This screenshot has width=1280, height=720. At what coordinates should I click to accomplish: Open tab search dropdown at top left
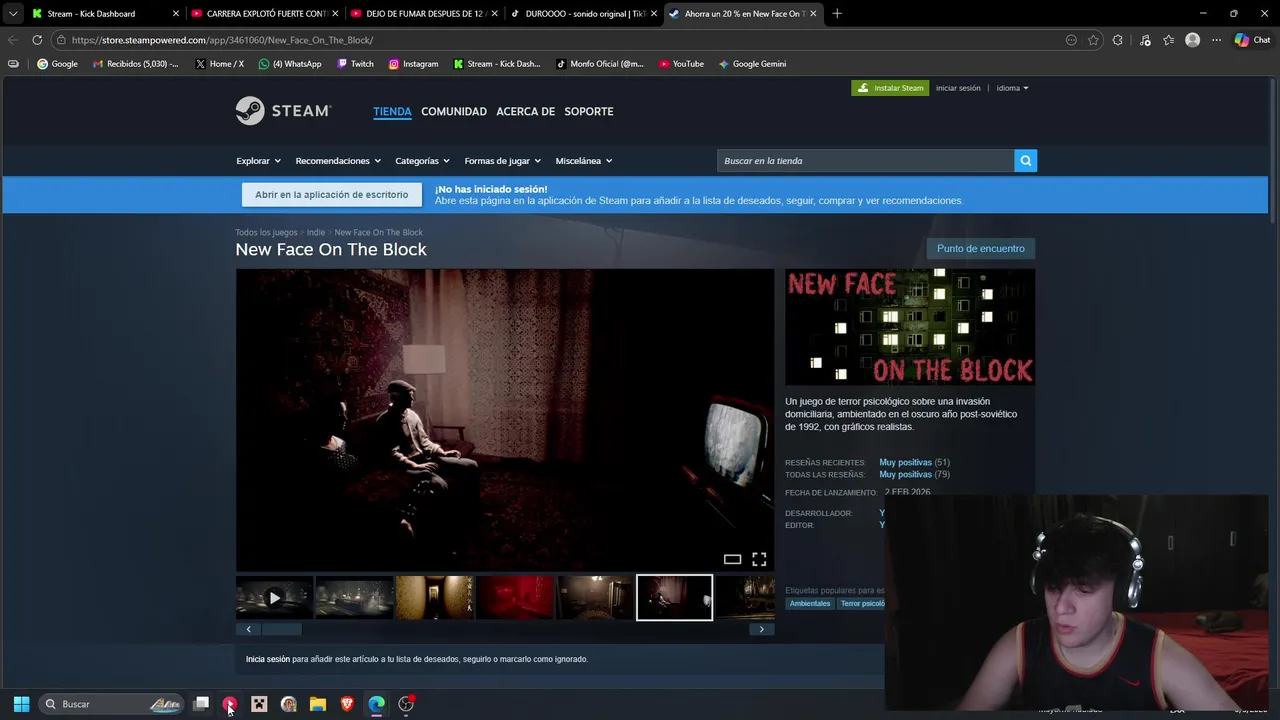pos(12,14)
